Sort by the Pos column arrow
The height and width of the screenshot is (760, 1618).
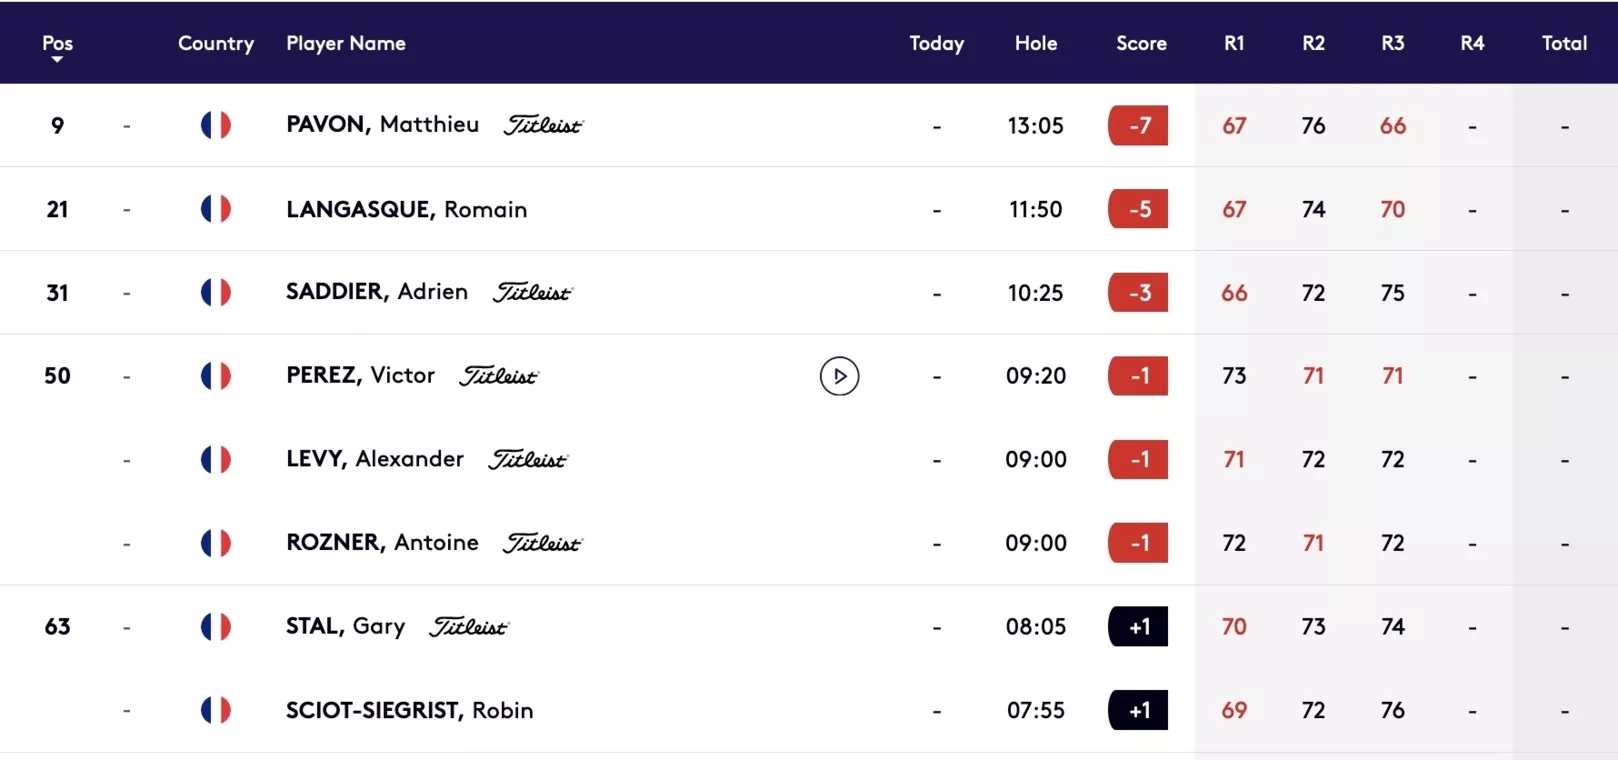click(57, 60)
